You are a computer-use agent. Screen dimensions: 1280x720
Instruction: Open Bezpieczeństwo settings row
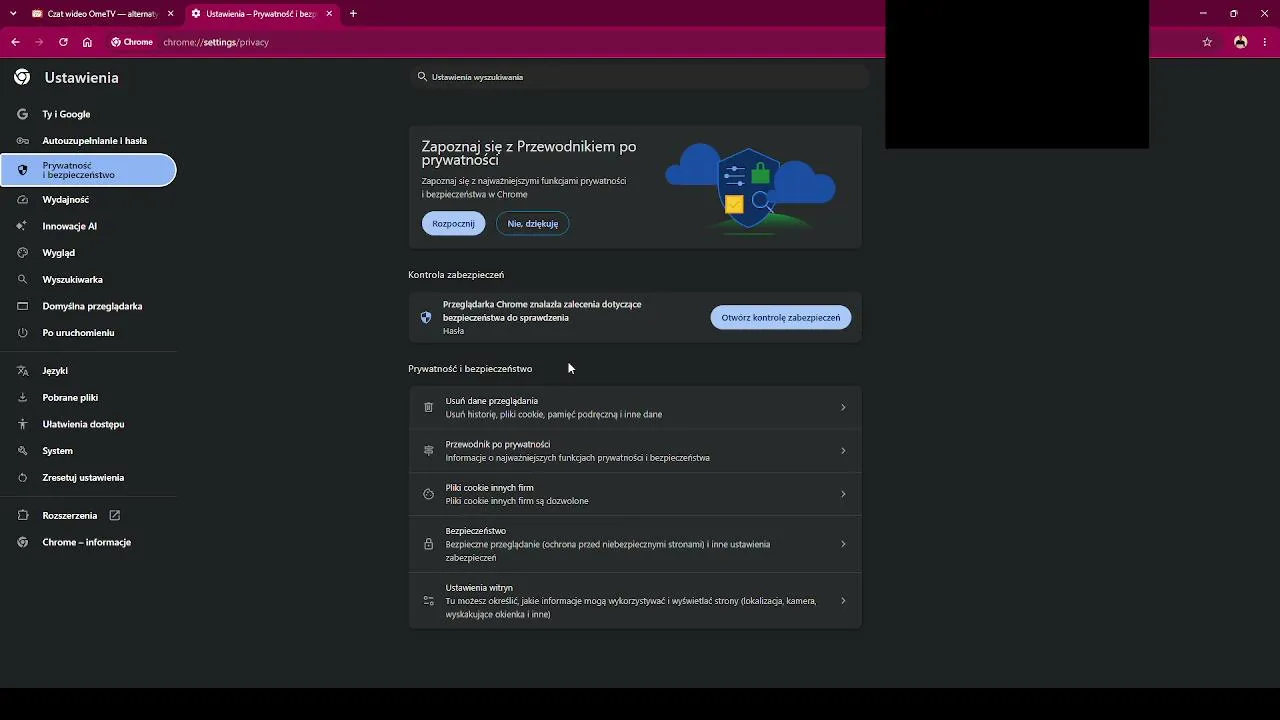tap(635, 544)
